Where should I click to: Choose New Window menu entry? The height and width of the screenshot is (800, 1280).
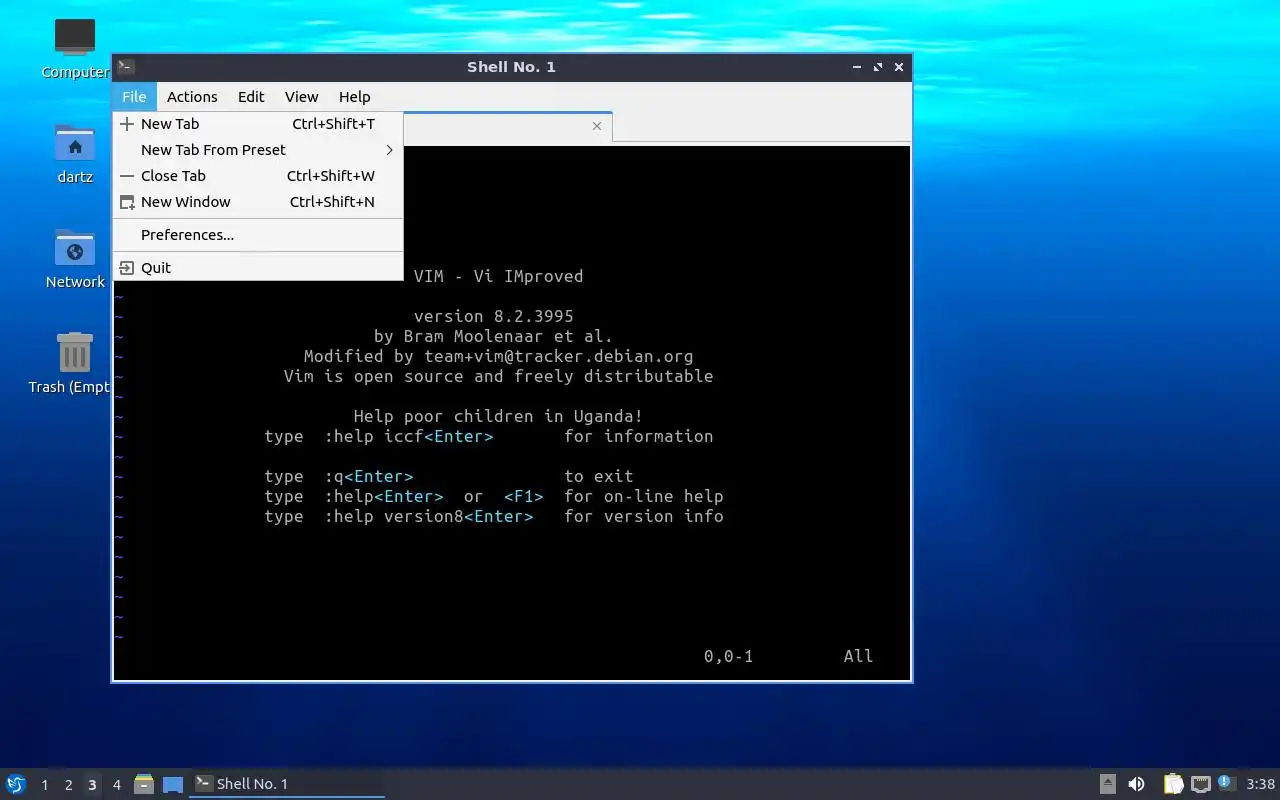point(258,202)
